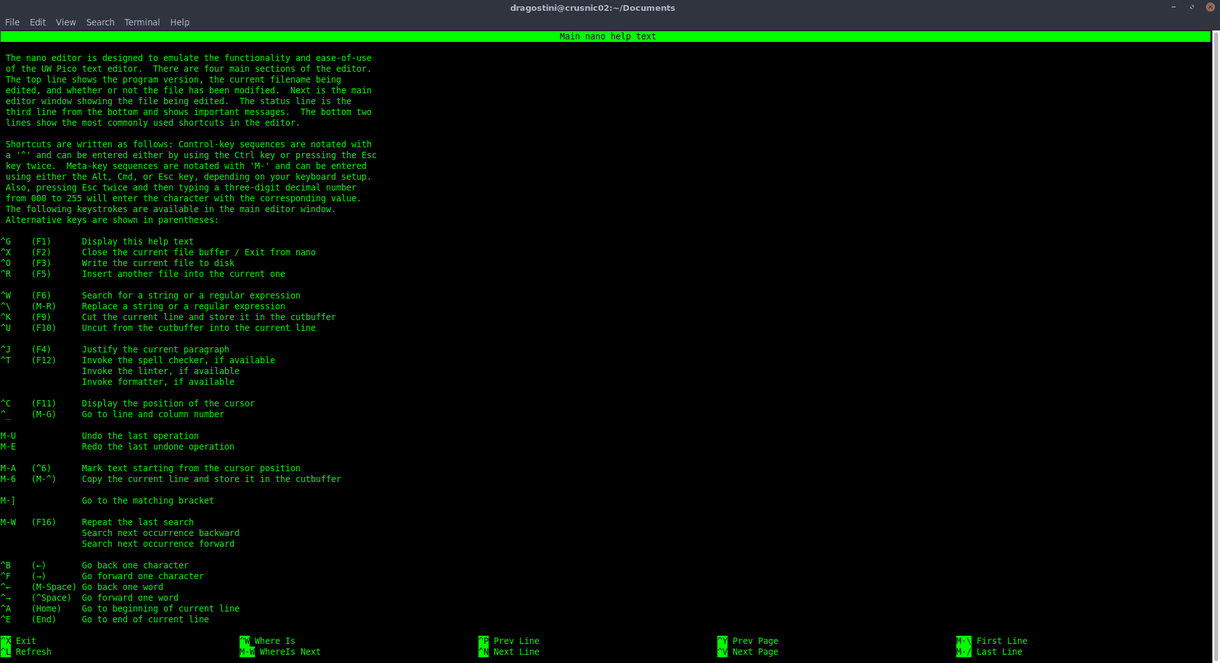The height and width of the screenshot is (663, 1220).
Task: Click 'Uncut from the cutbuffer into the current line'
Action: point(199,328)
